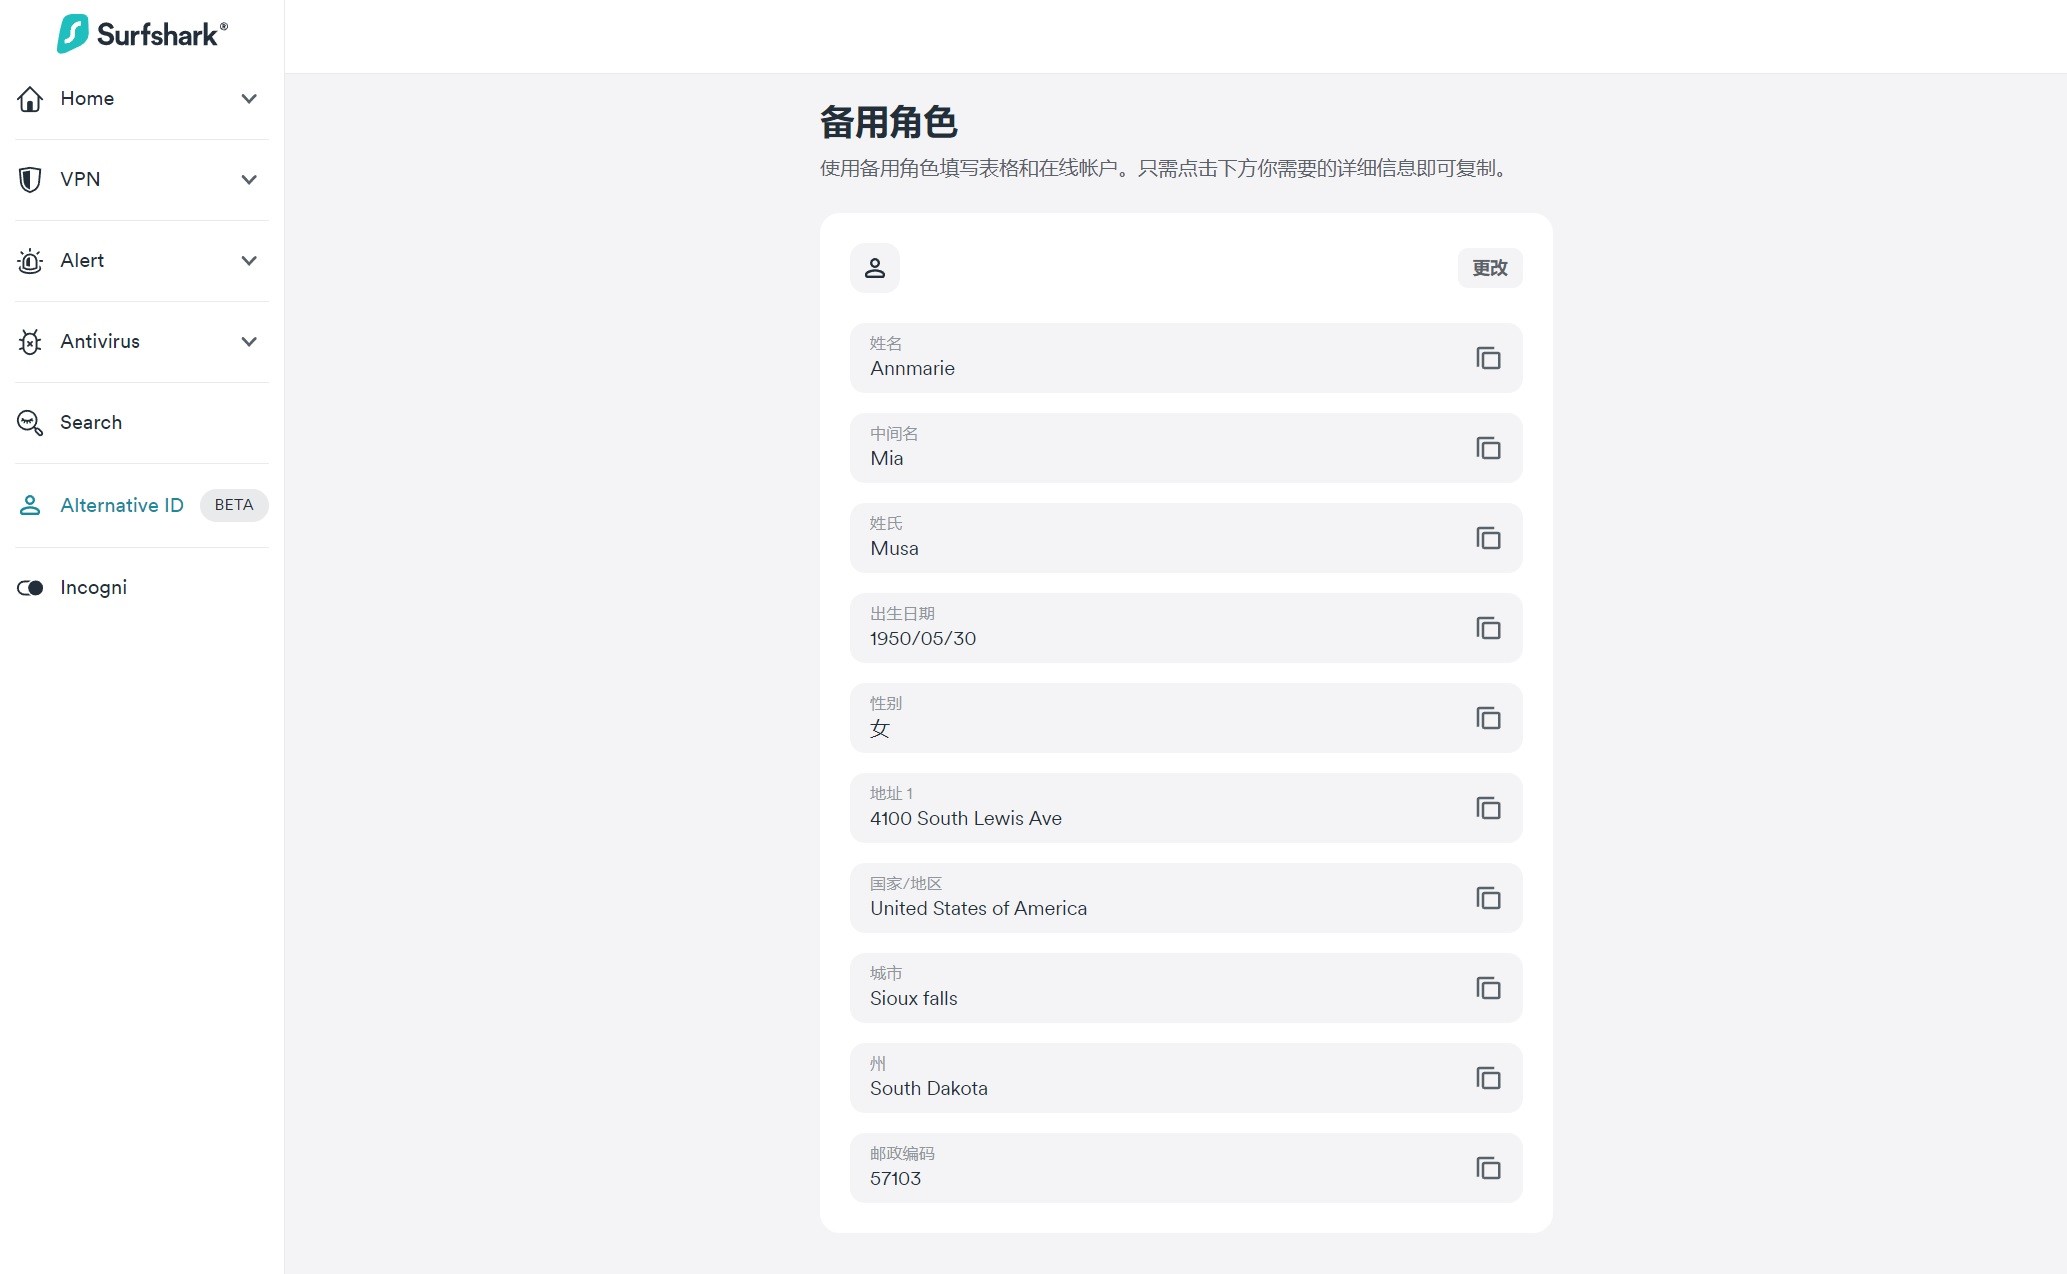
Task: Copy the middle name Mia
Action: coord(1488,448)
